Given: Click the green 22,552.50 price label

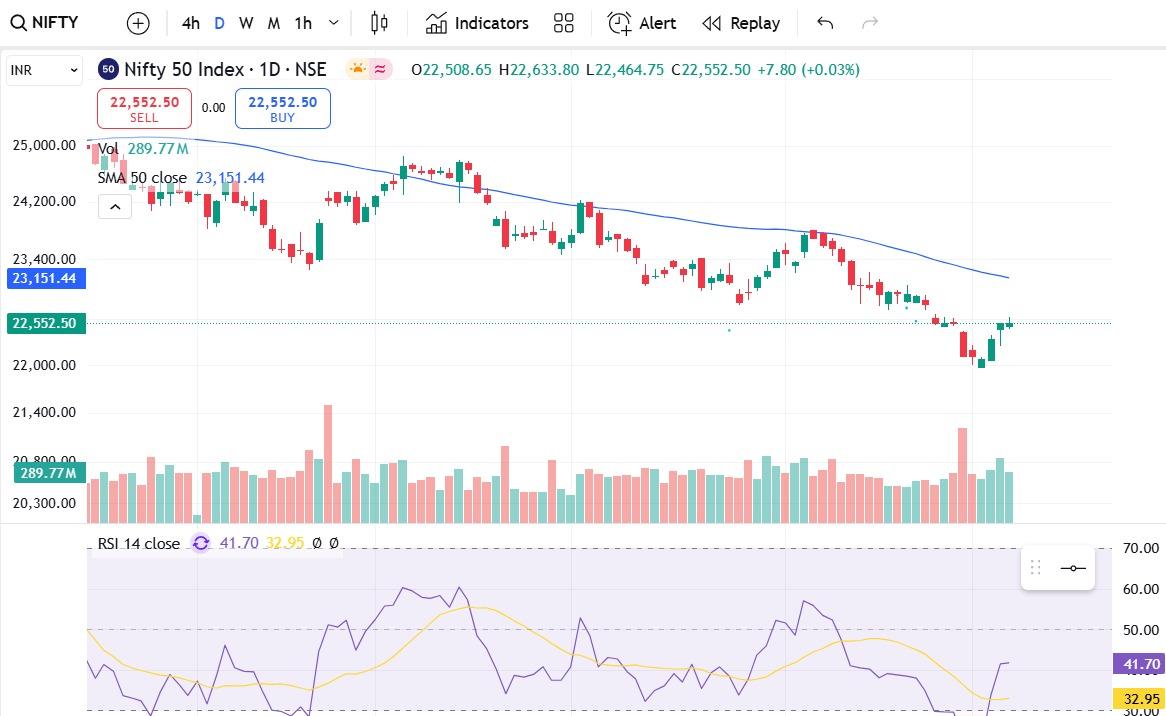Looking at the screenshot, I should [45, 323].
